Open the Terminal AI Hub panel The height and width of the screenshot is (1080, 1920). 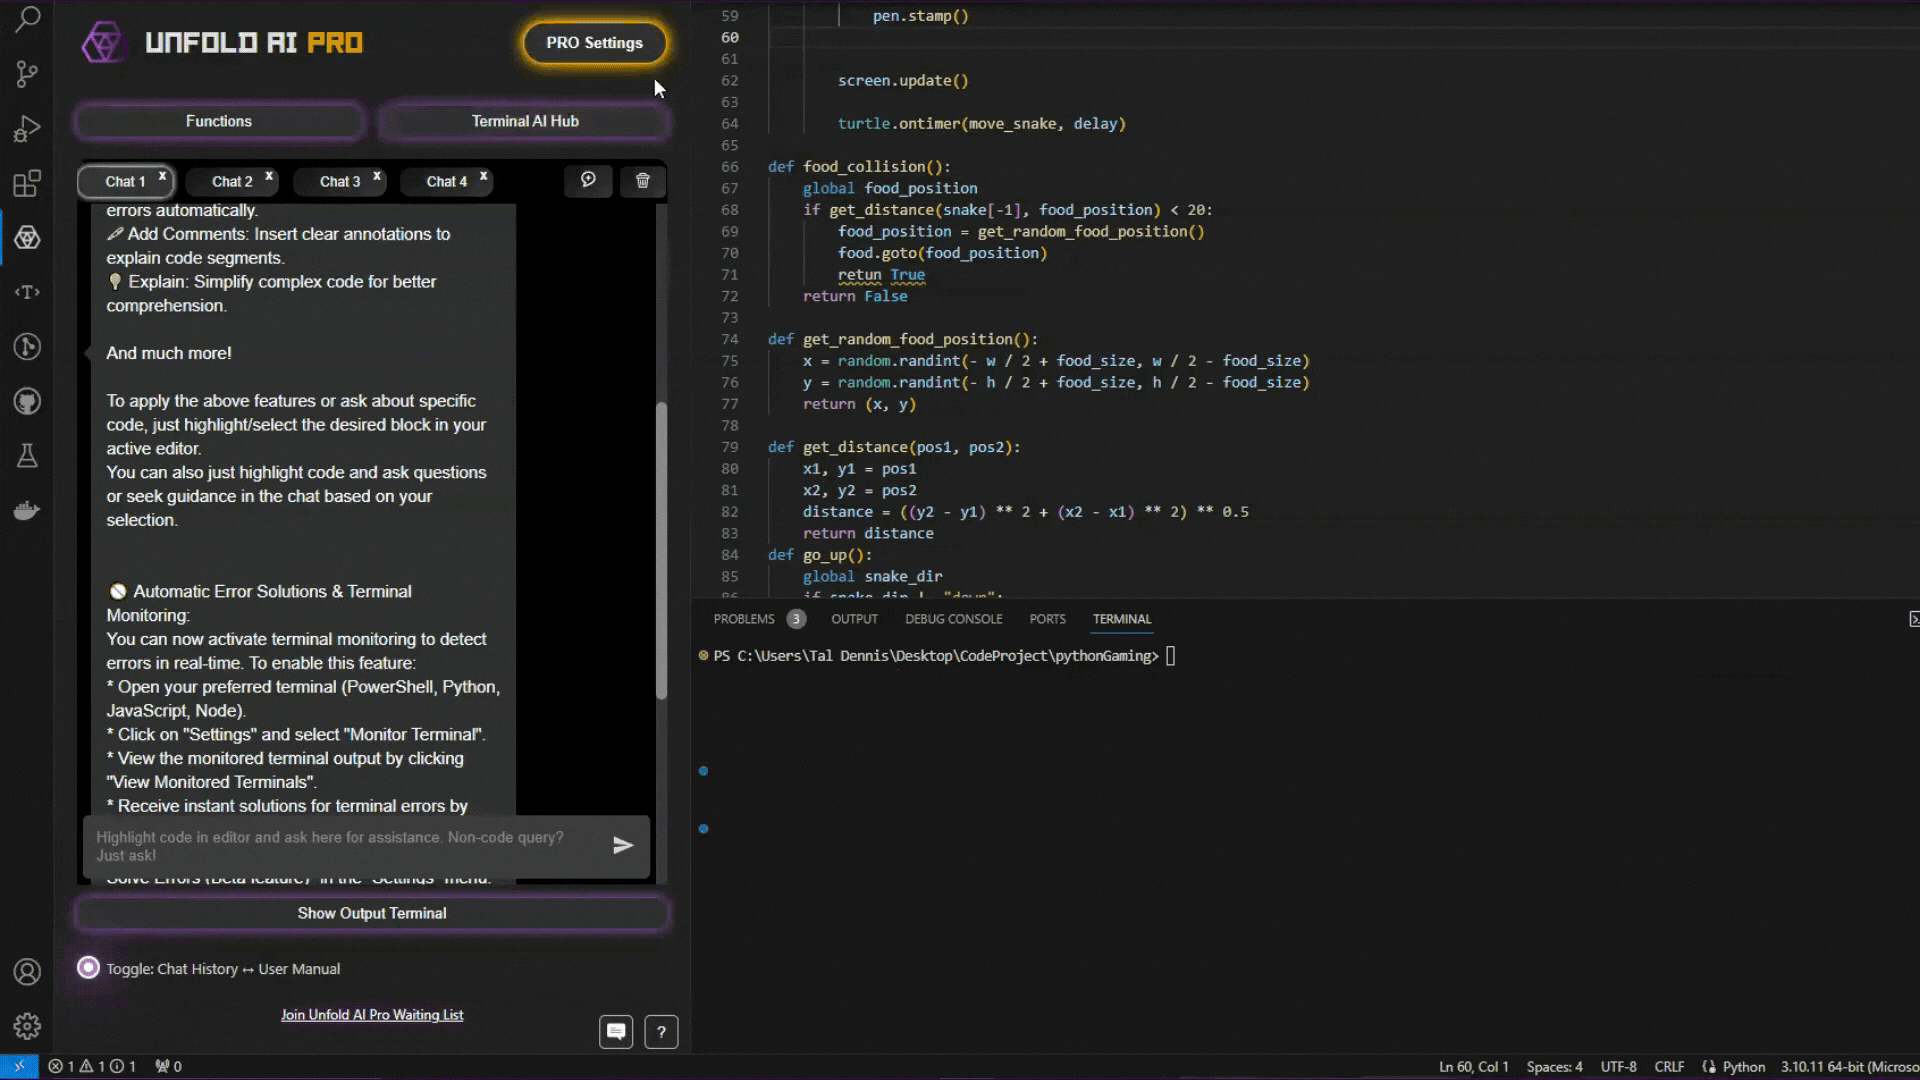(x=524, y=121)
